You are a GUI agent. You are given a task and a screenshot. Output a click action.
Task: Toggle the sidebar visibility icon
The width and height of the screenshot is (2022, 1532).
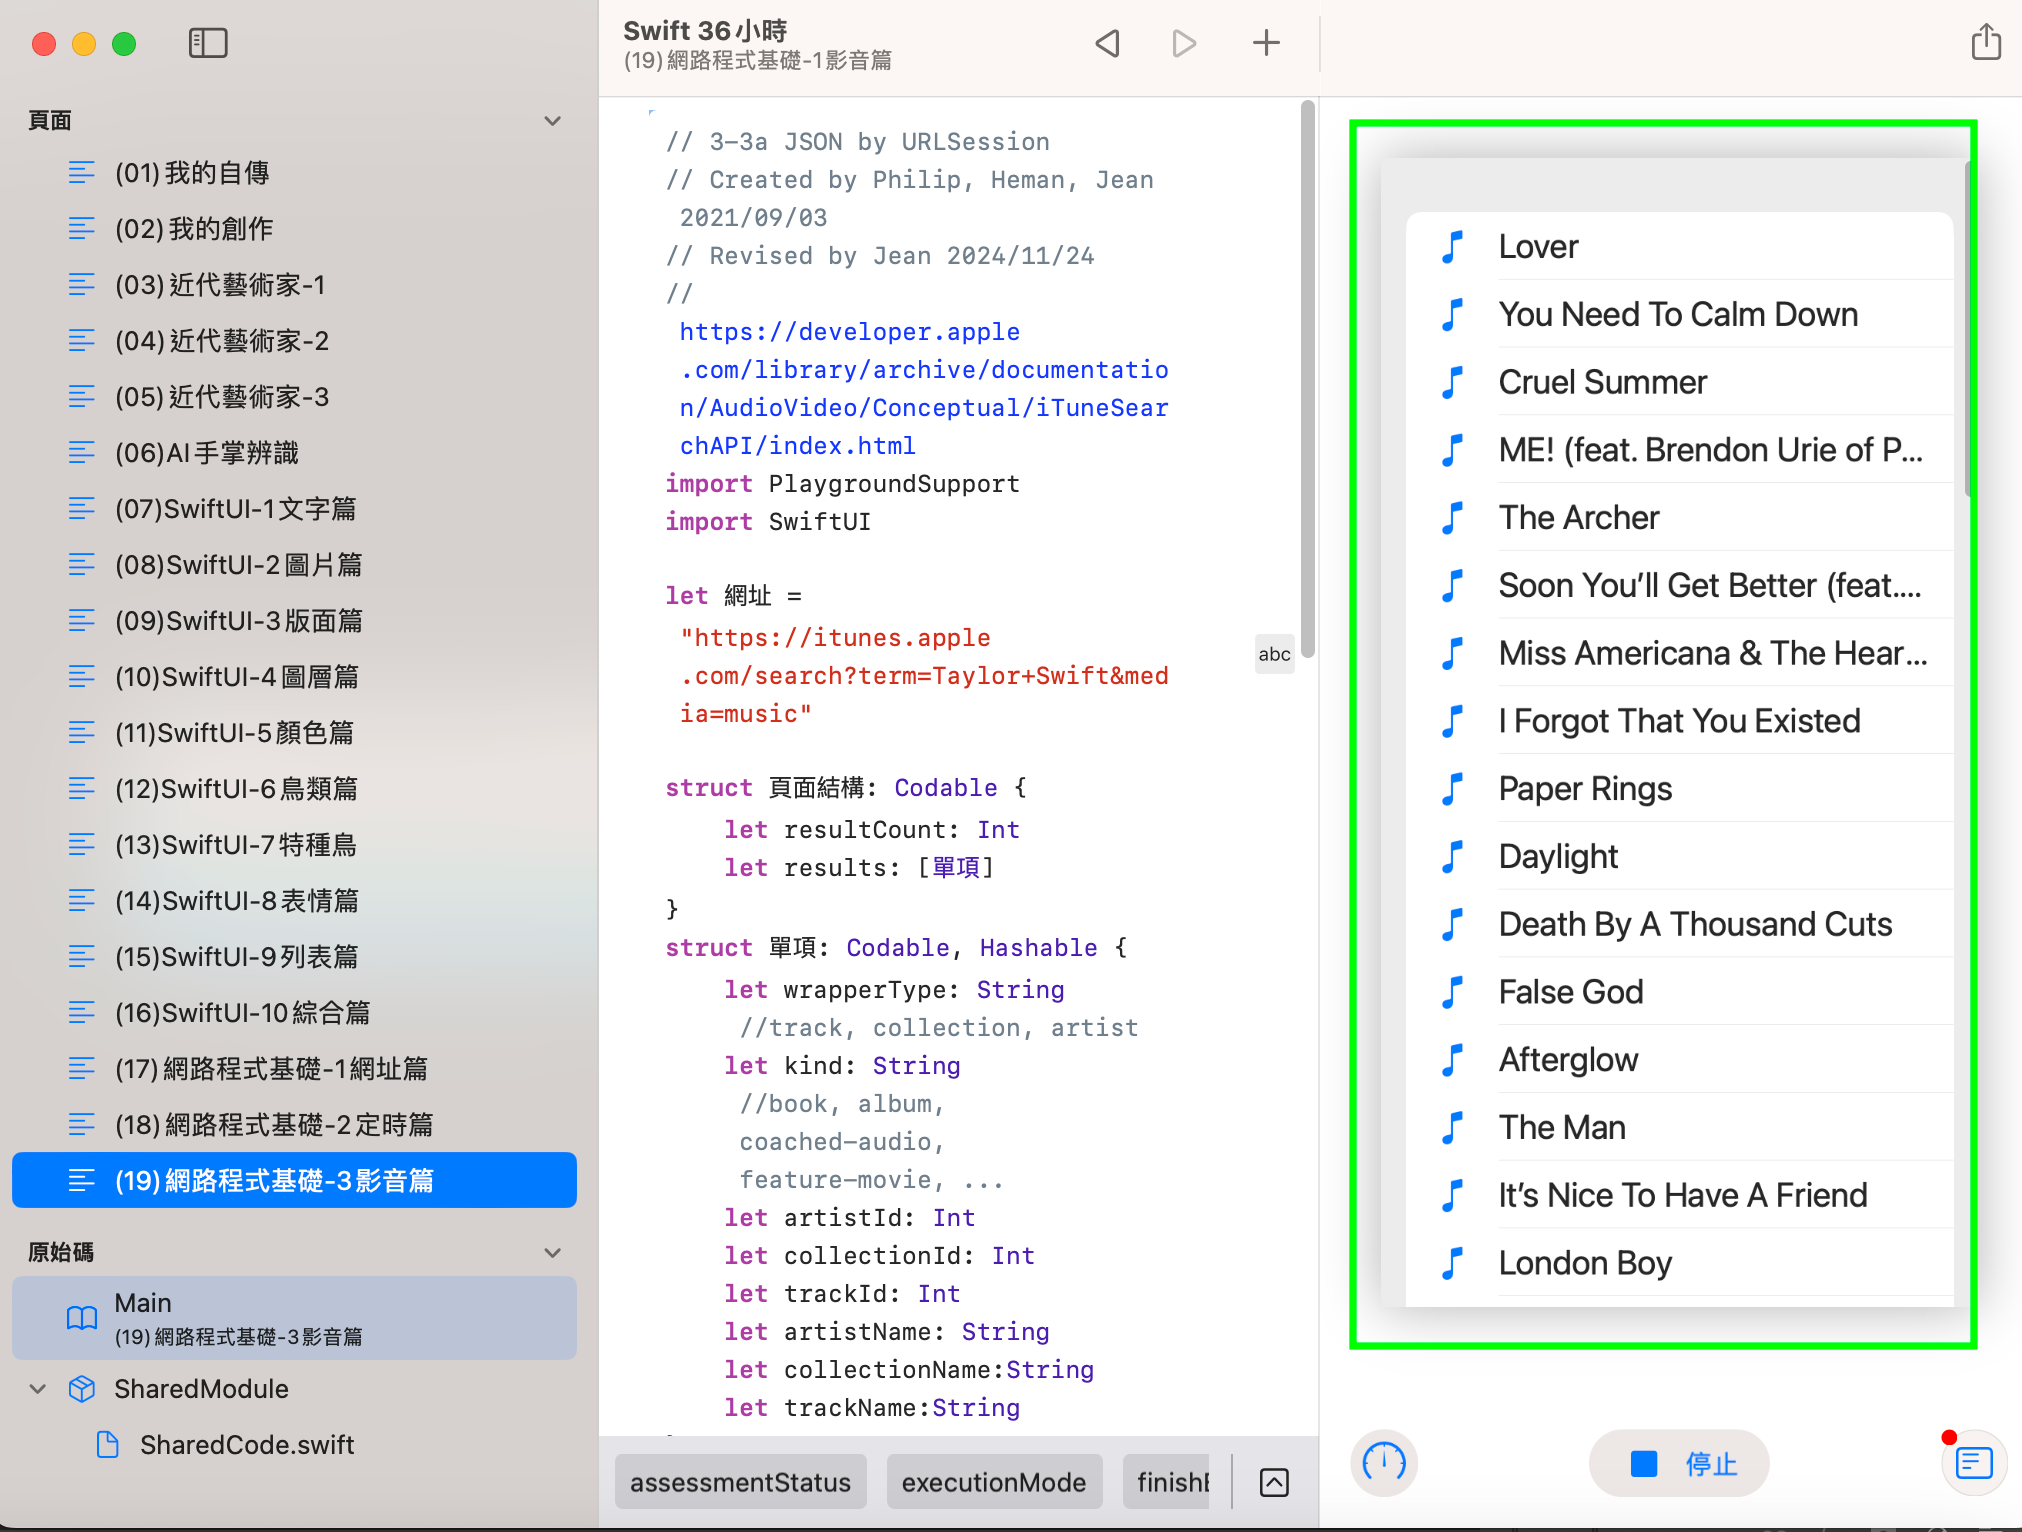208,43
